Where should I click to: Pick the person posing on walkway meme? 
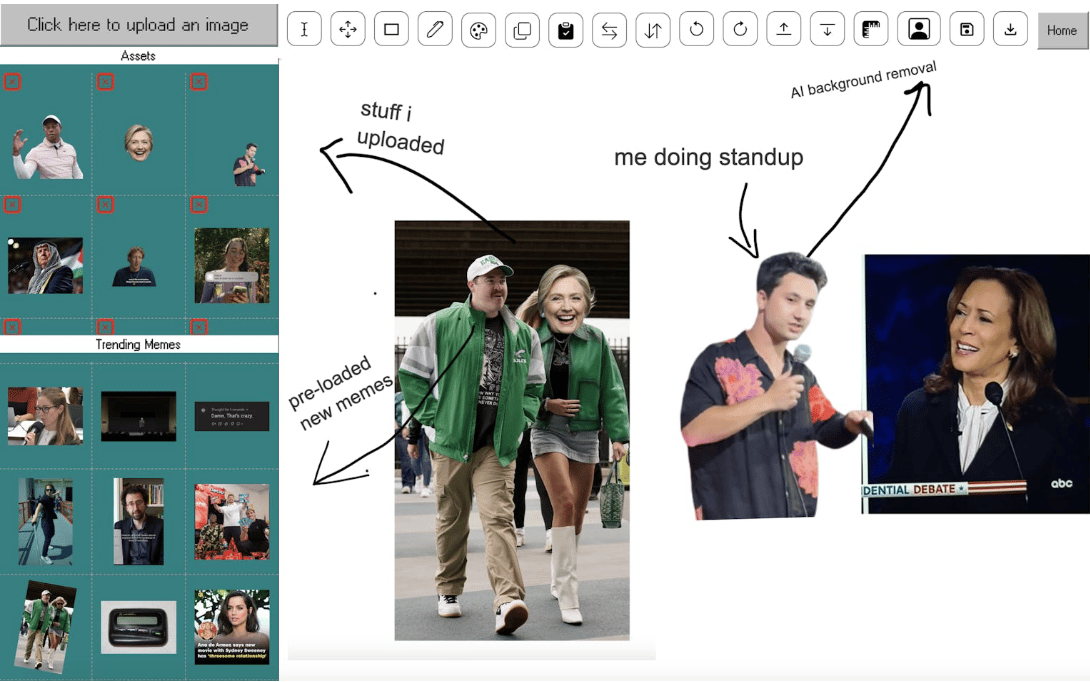45,521
